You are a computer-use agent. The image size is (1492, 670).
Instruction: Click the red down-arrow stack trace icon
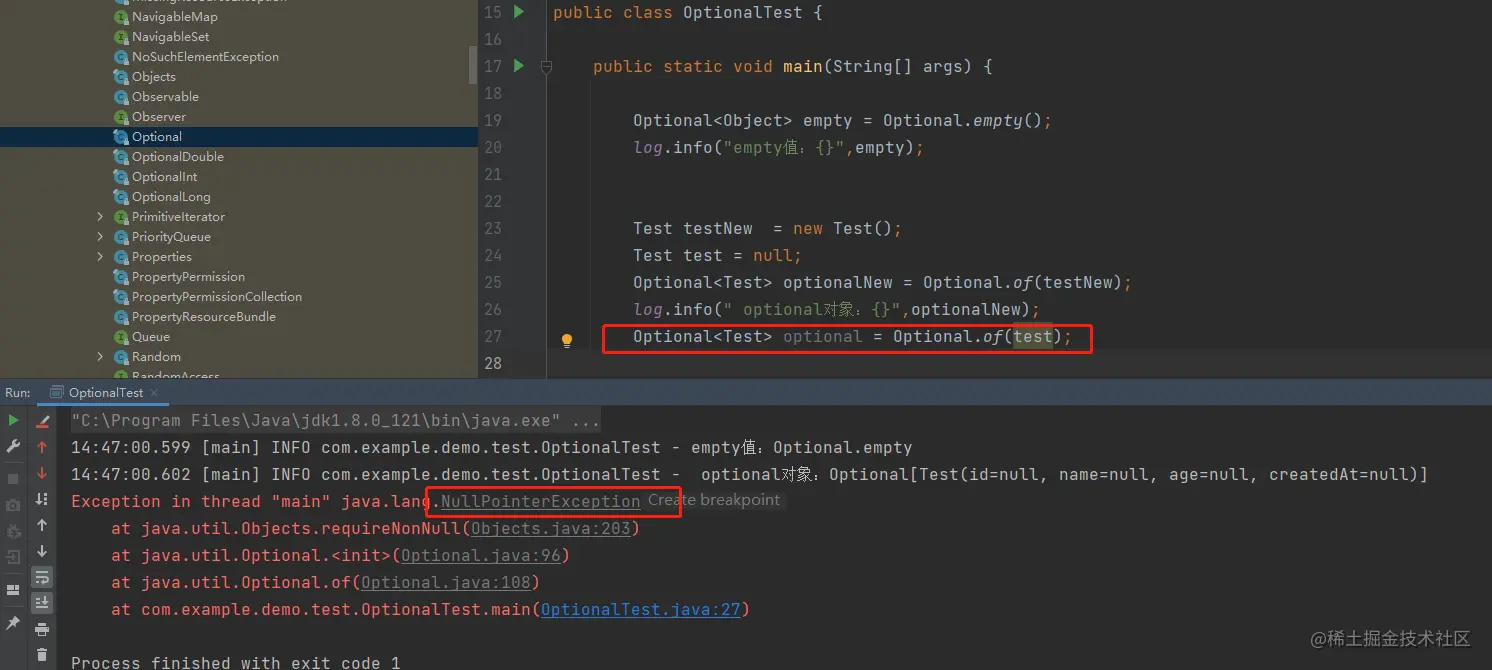42,473
